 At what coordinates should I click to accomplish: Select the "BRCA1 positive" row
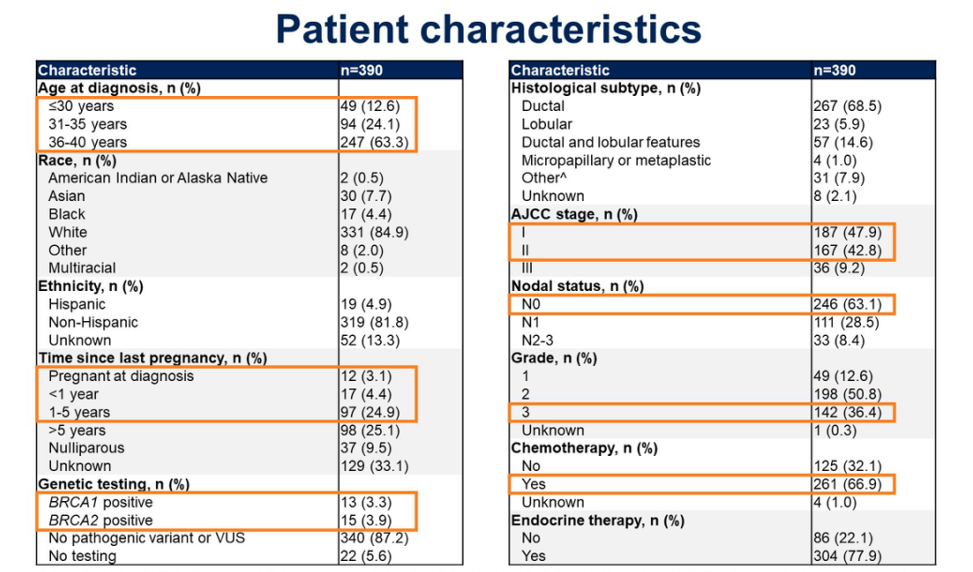[100, 502]
